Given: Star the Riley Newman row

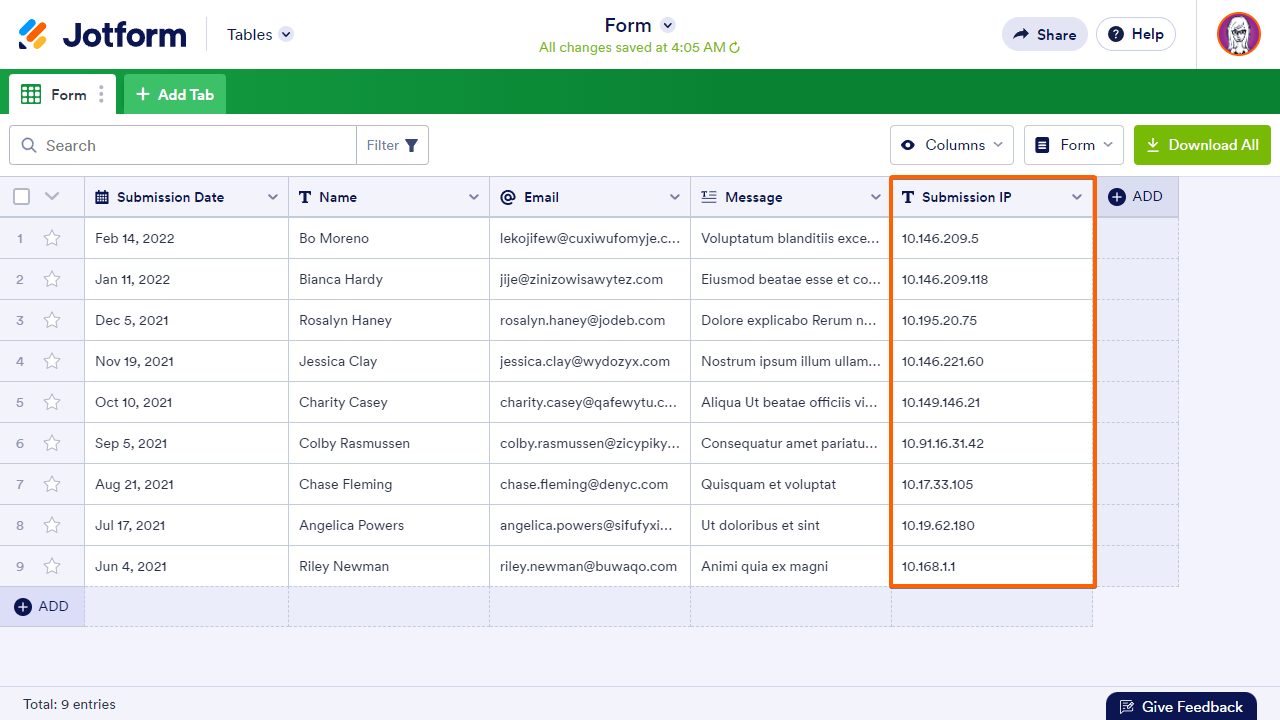Looking at the screenshot, I should click(52, 566).
